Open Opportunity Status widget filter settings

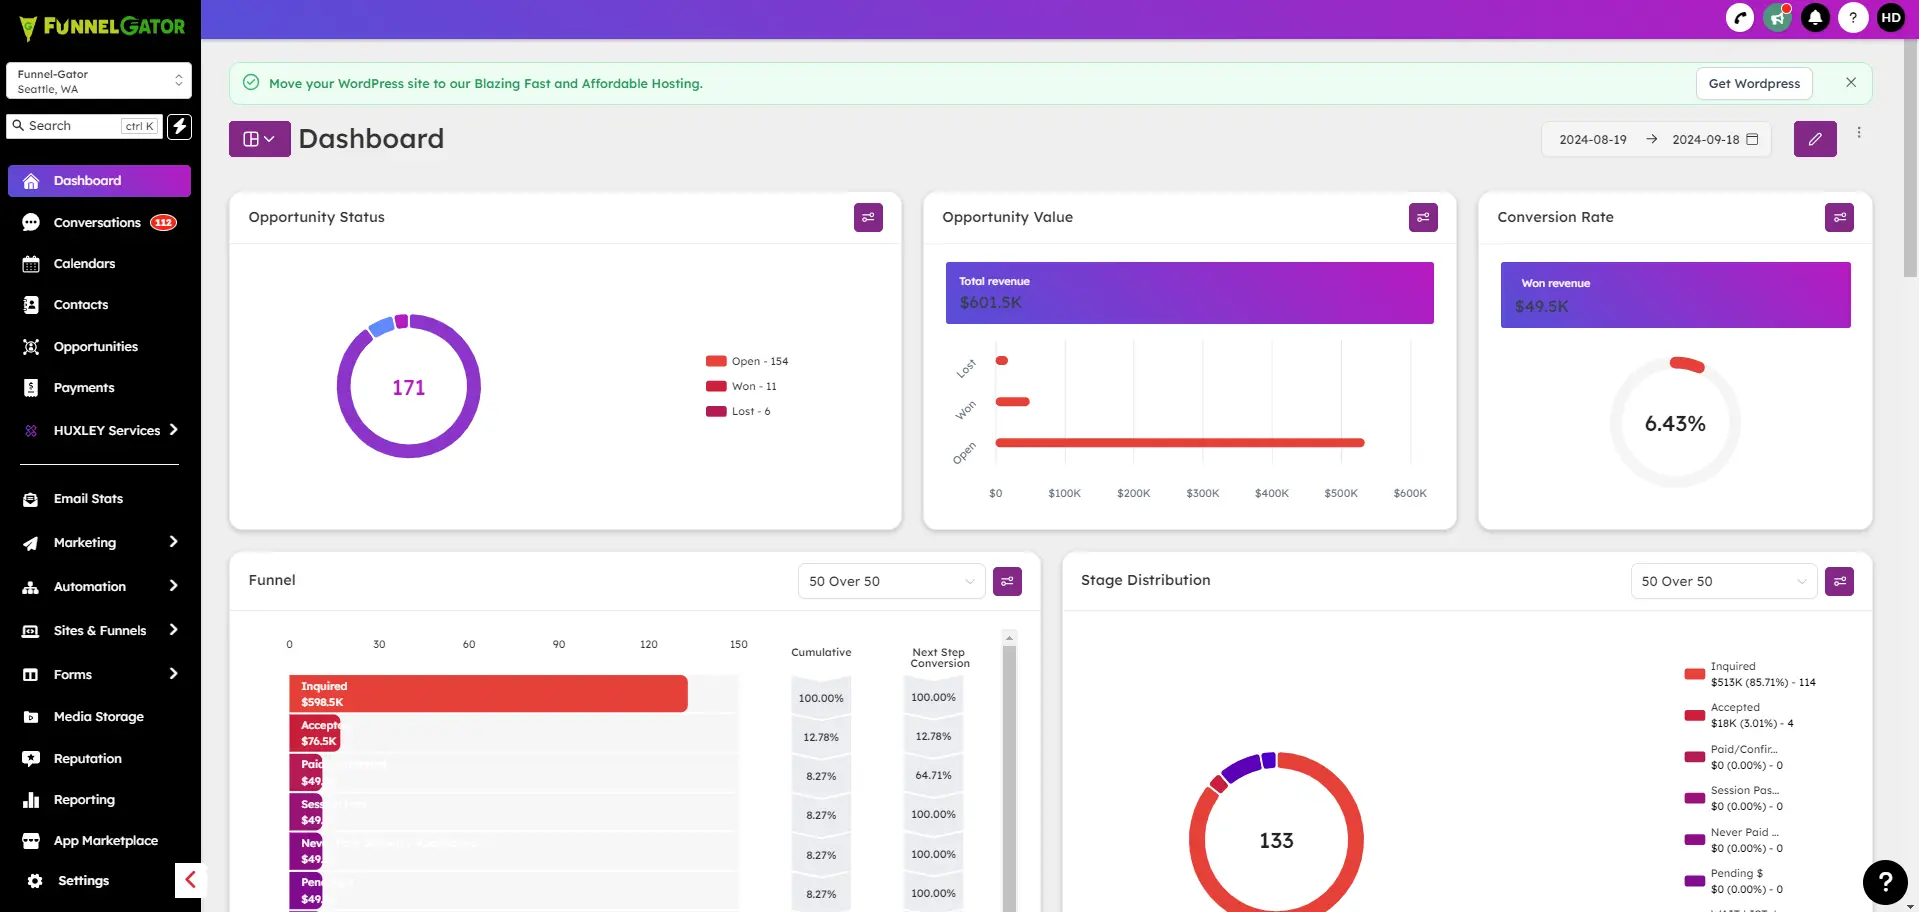(x=868, y=217)
